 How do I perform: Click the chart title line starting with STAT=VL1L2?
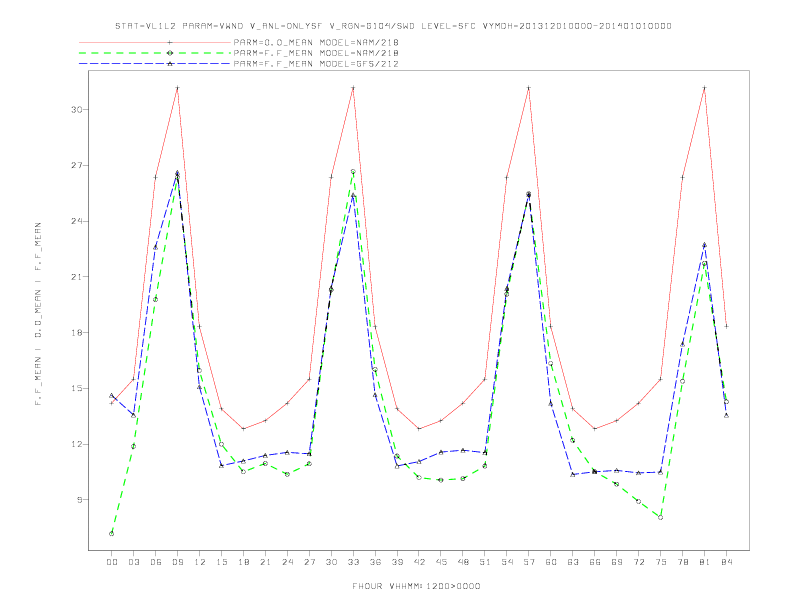393,26
